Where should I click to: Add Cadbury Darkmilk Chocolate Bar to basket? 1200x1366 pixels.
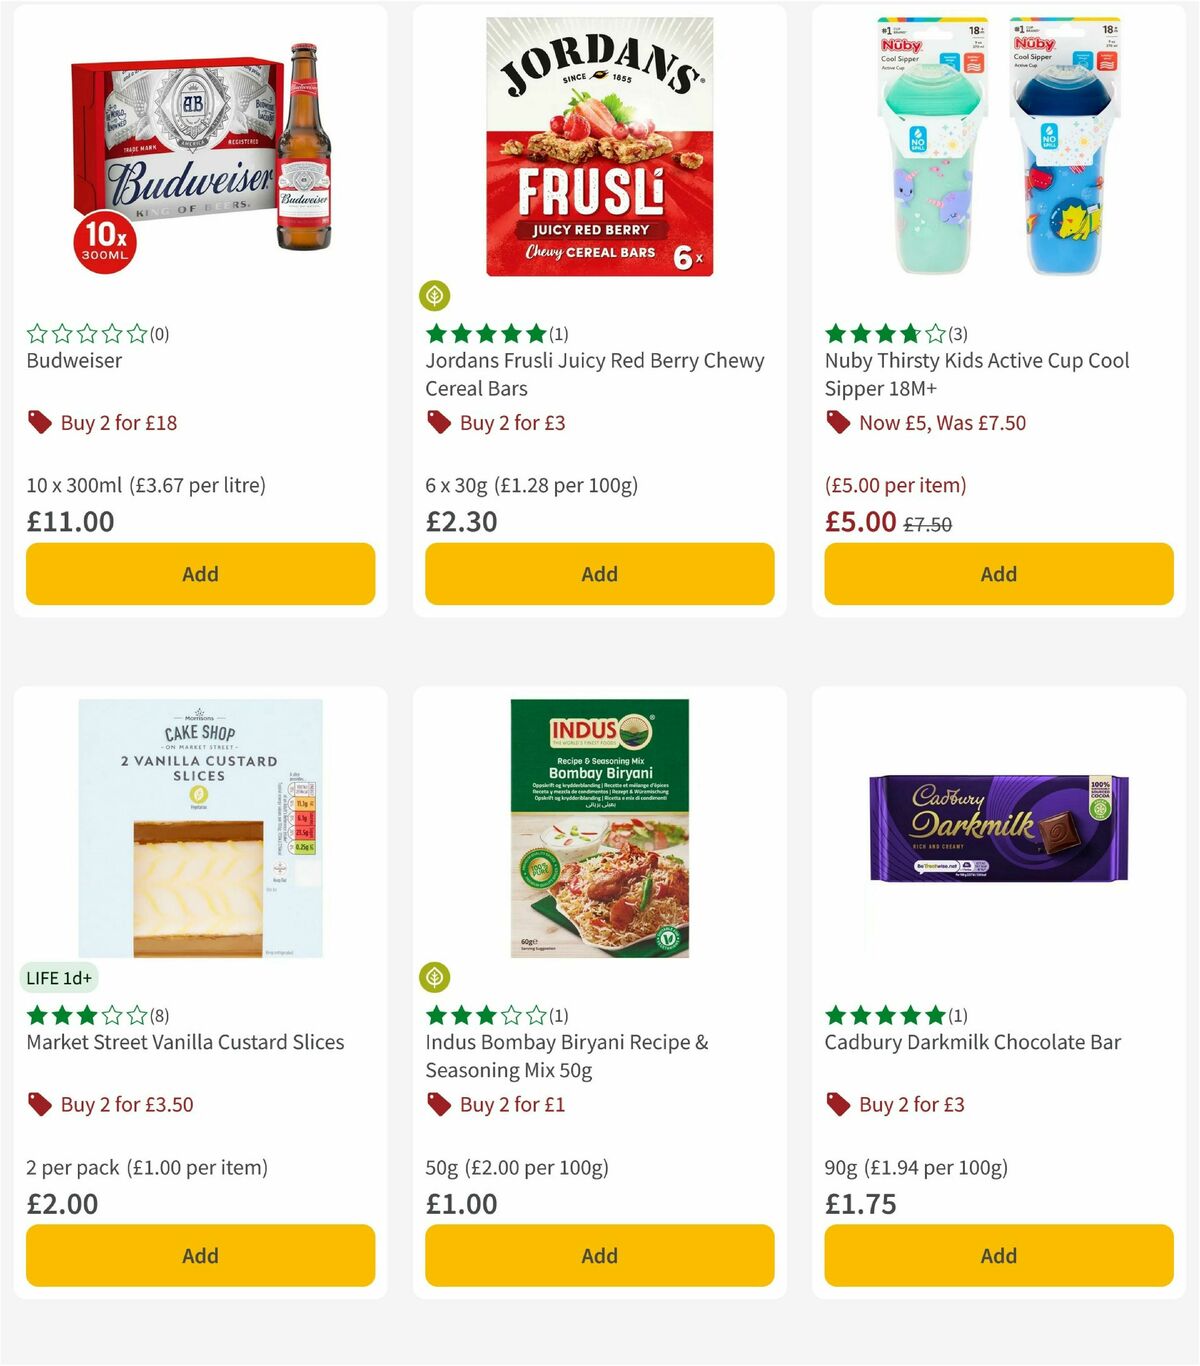click(x=998, y=1255)
